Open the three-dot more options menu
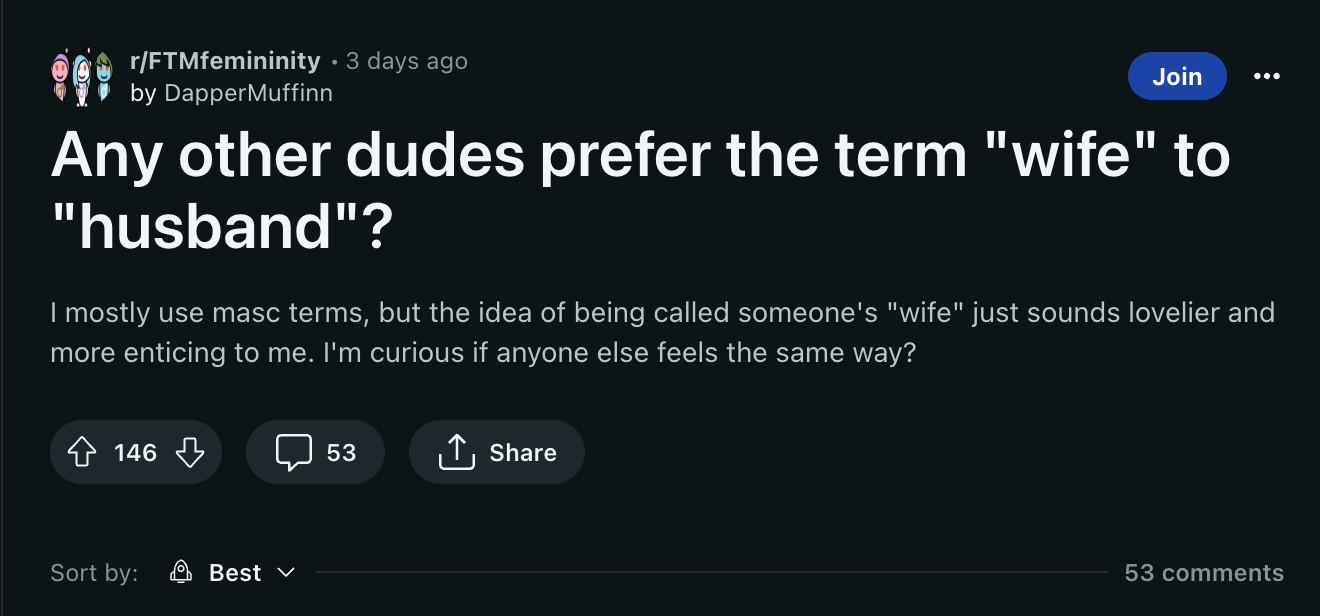 point(1266,76)
